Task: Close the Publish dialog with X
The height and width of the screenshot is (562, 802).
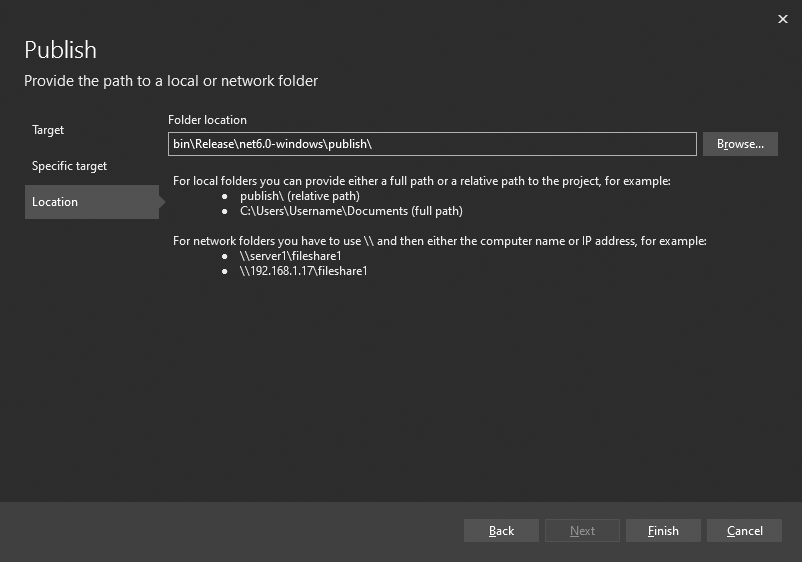Action: (x=783, y=19)
